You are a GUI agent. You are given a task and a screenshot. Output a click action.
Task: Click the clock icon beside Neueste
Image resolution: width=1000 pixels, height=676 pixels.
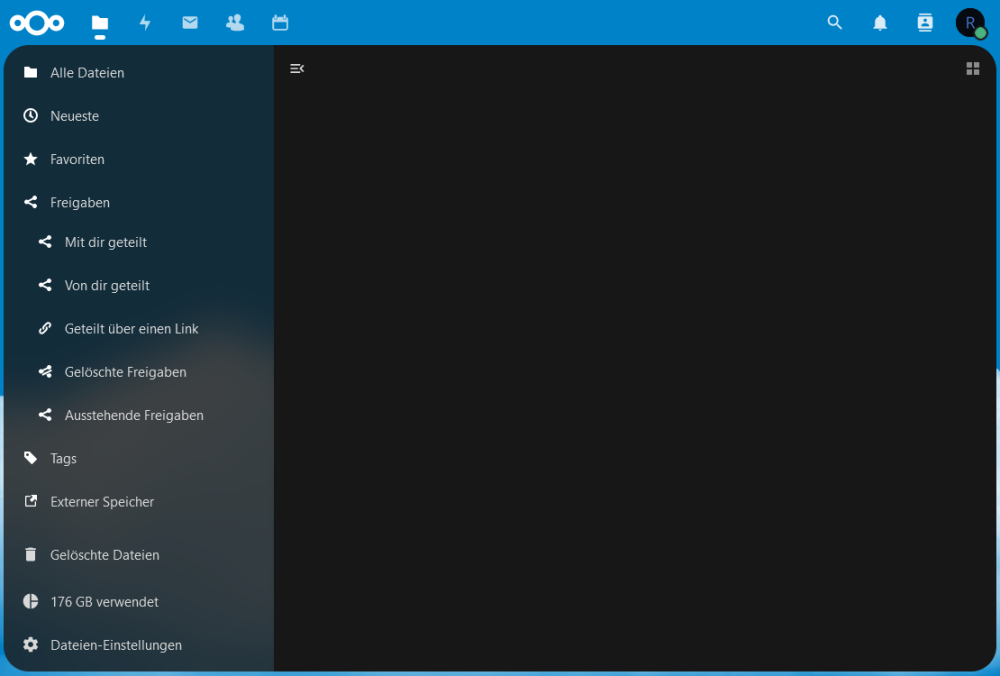click(31, 115)
